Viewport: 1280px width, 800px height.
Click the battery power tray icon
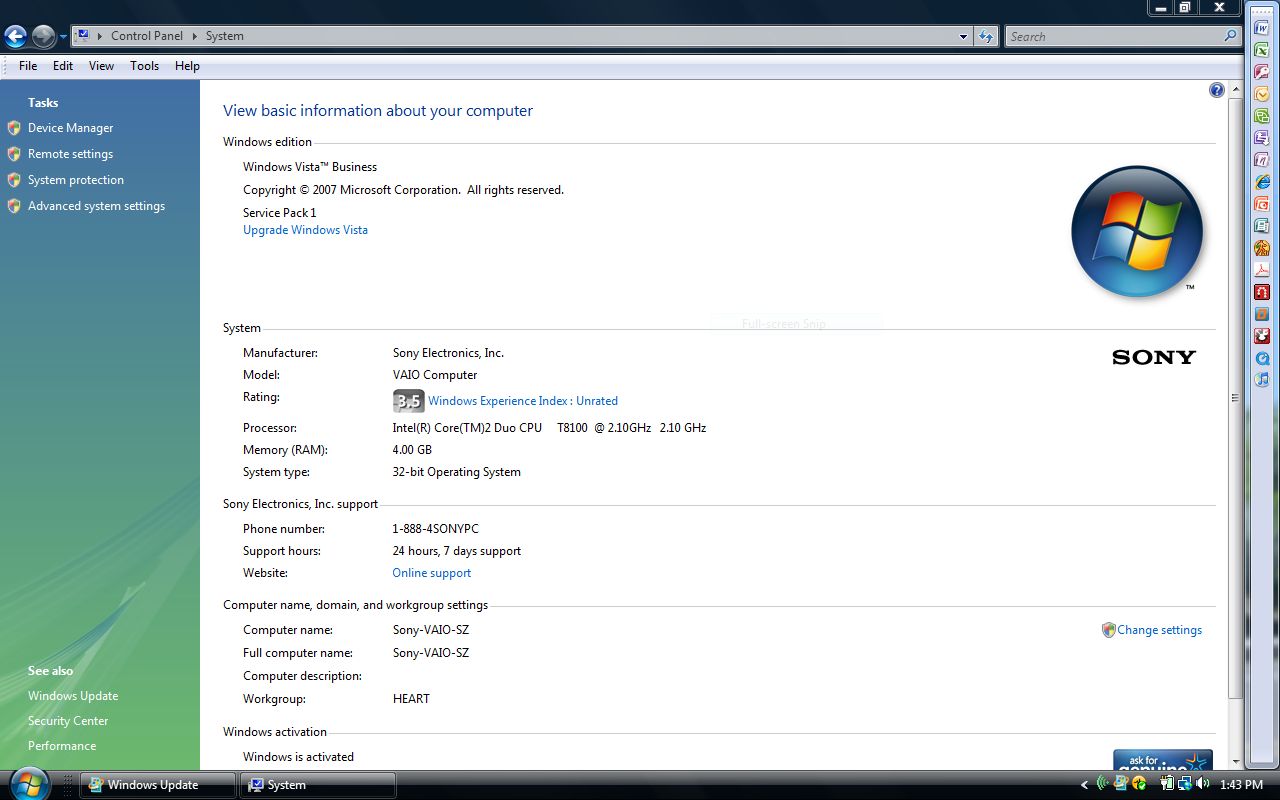tap(1167, 784)
